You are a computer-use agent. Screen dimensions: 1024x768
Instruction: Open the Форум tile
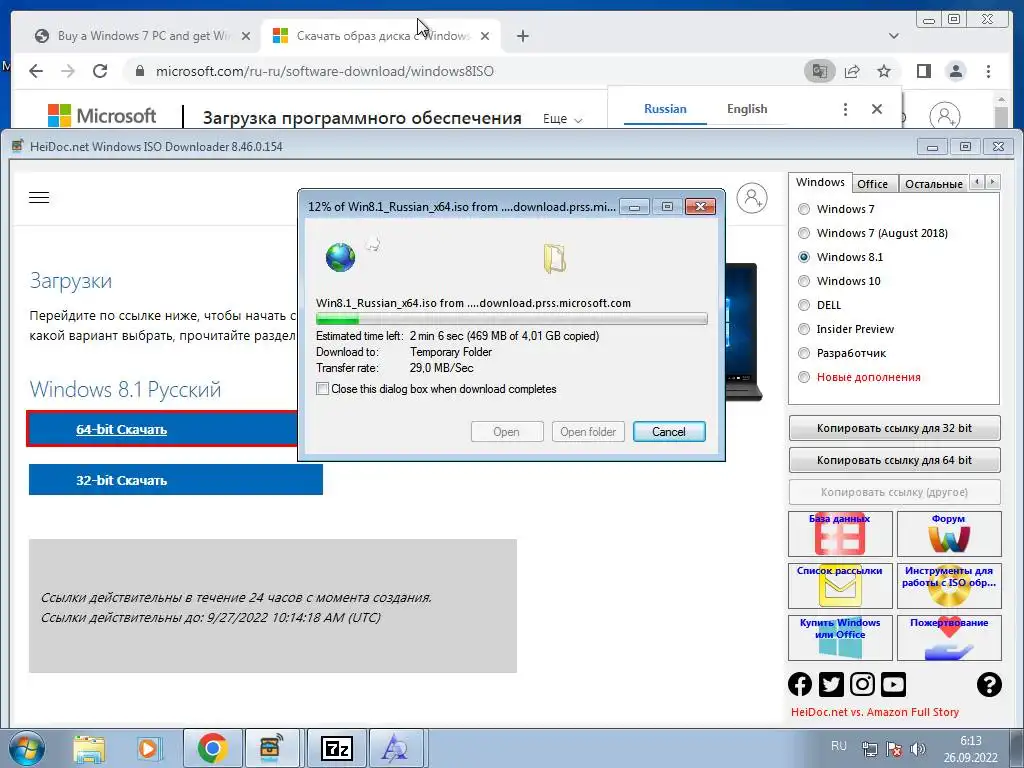coord(949,534)
